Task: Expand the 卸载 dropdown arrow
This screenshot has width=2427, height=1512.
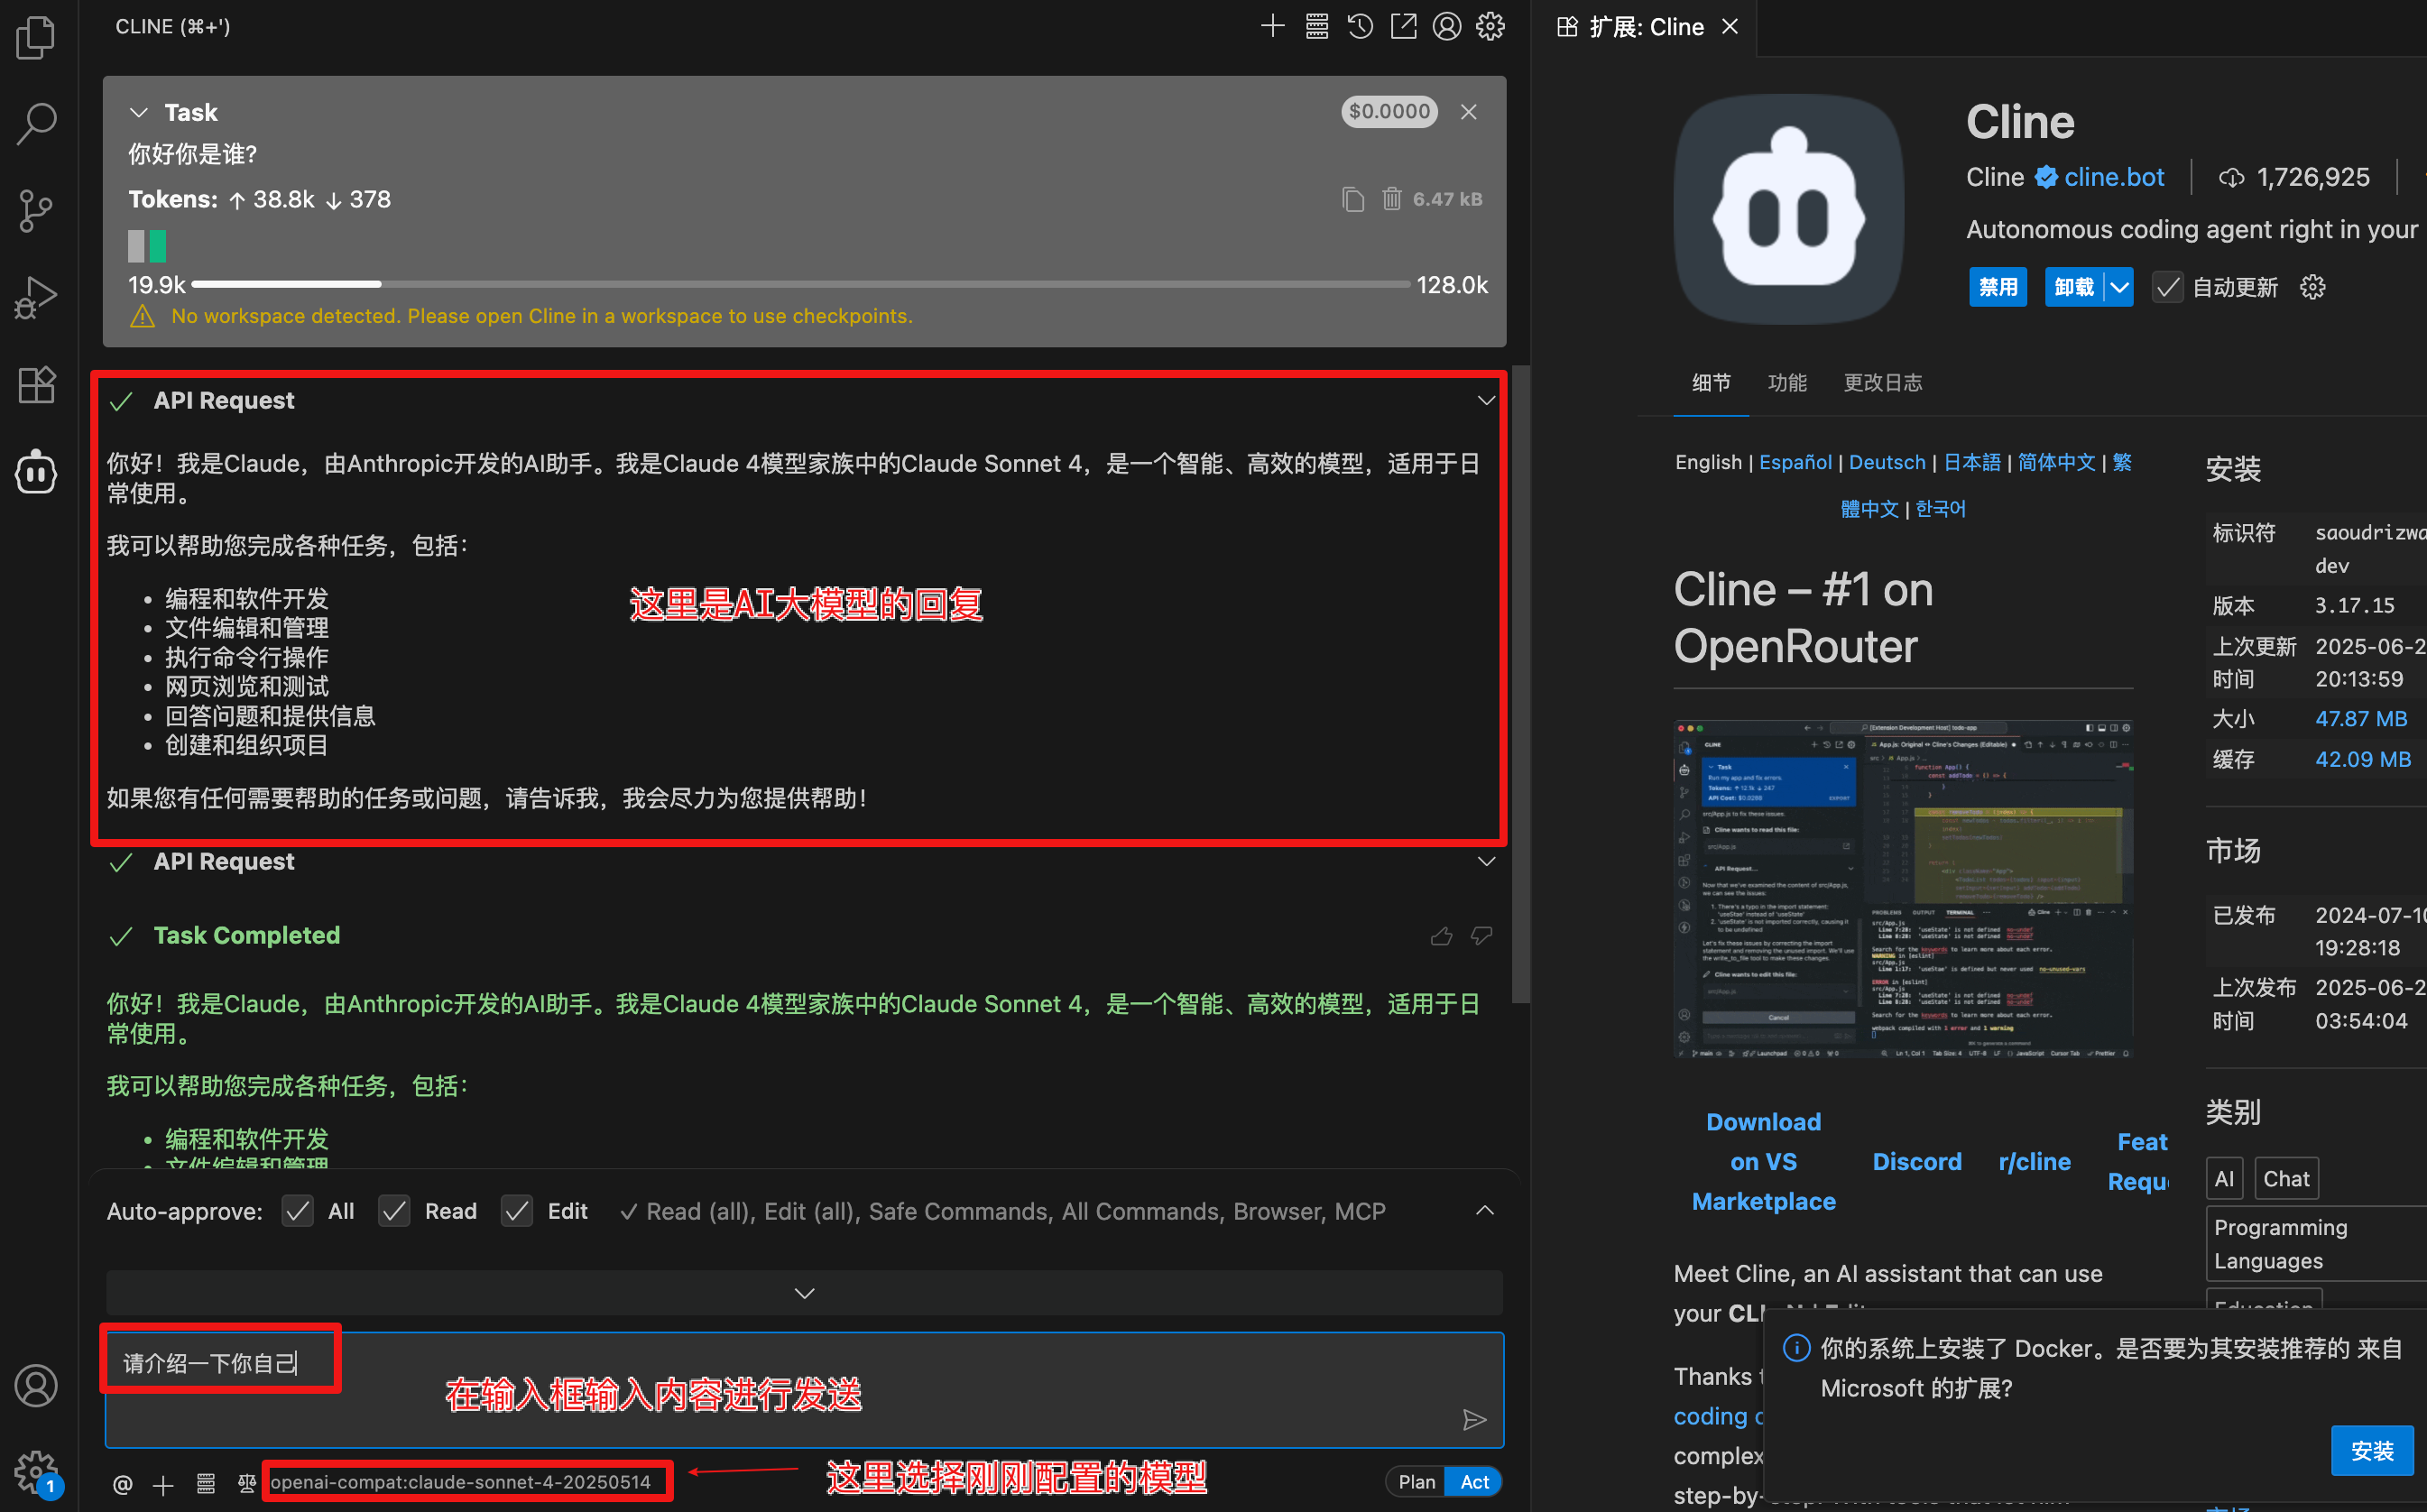Action: [x=2119, y=287]
